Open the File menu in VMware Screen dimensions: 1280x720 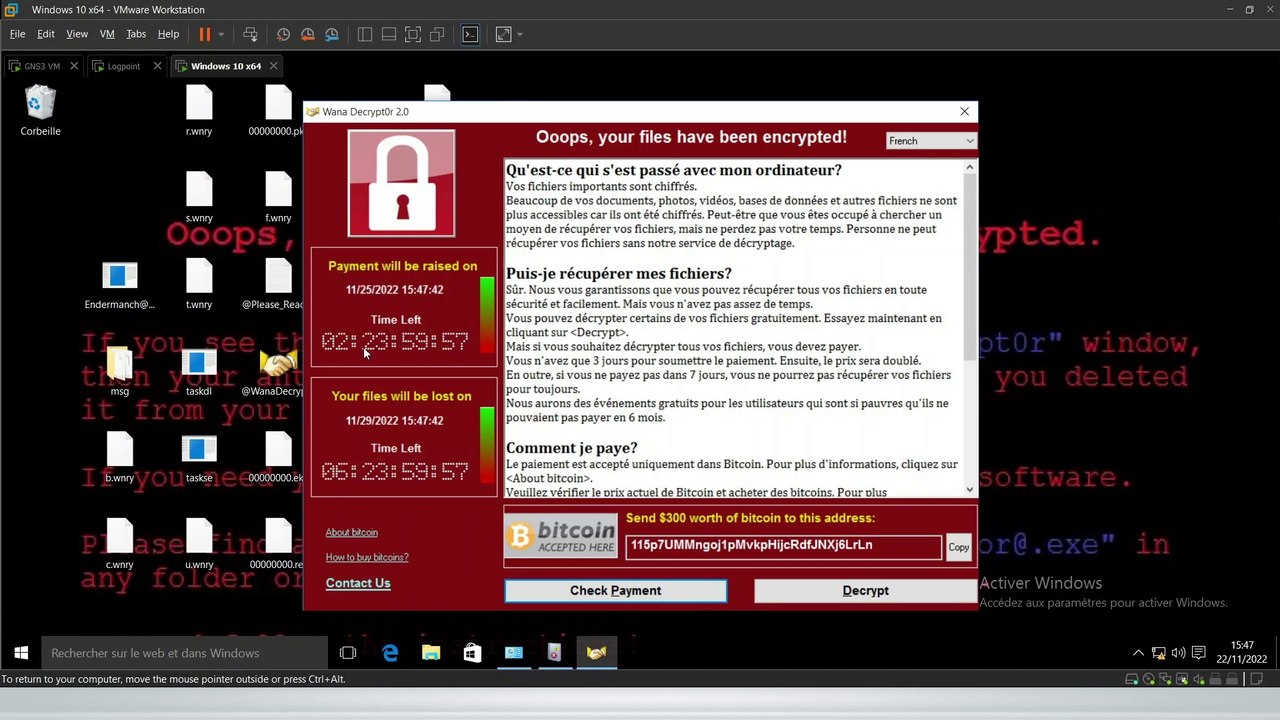[x=17, y=34]
